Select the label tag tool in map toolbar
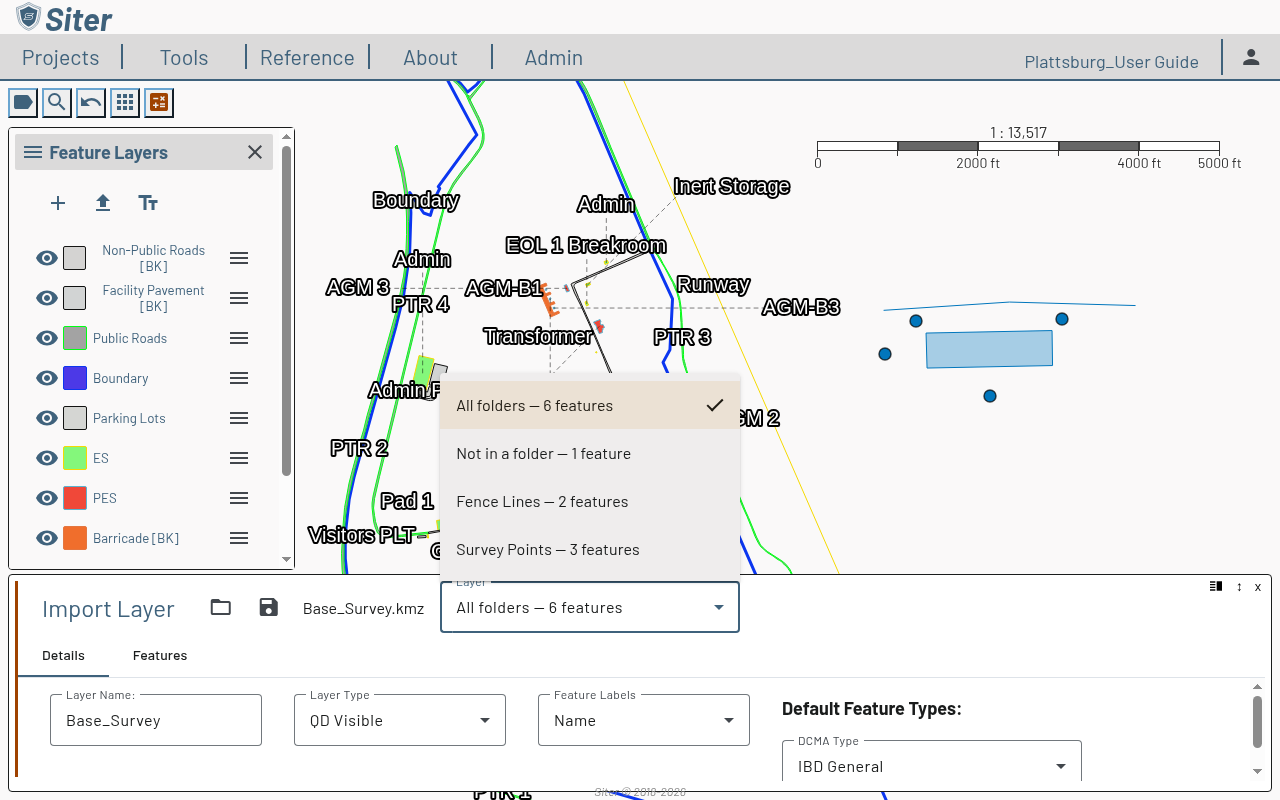Image resolution: width=1280 pixels, height=800 pixels. pos(23,102)
